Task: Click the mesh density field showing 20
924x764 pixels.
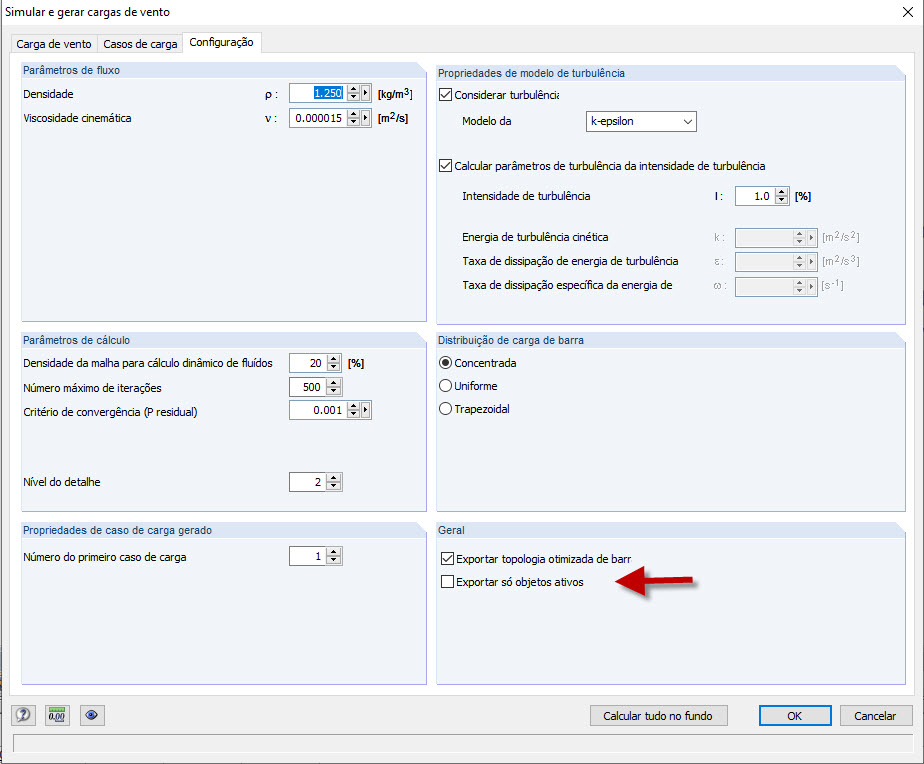Action: (308, 363)
